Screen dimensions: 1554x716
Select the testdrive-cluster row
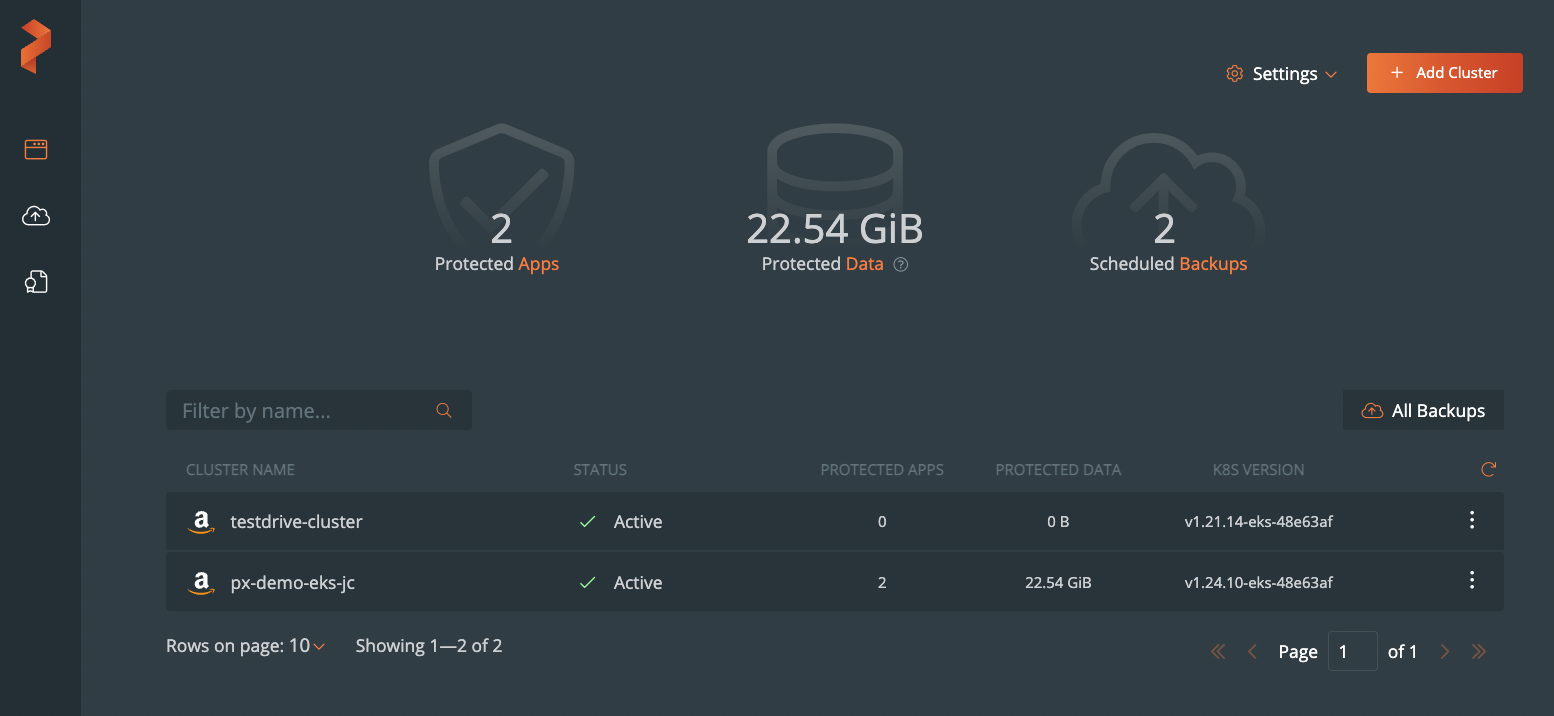pyautogui.click(x=700, y=521)
